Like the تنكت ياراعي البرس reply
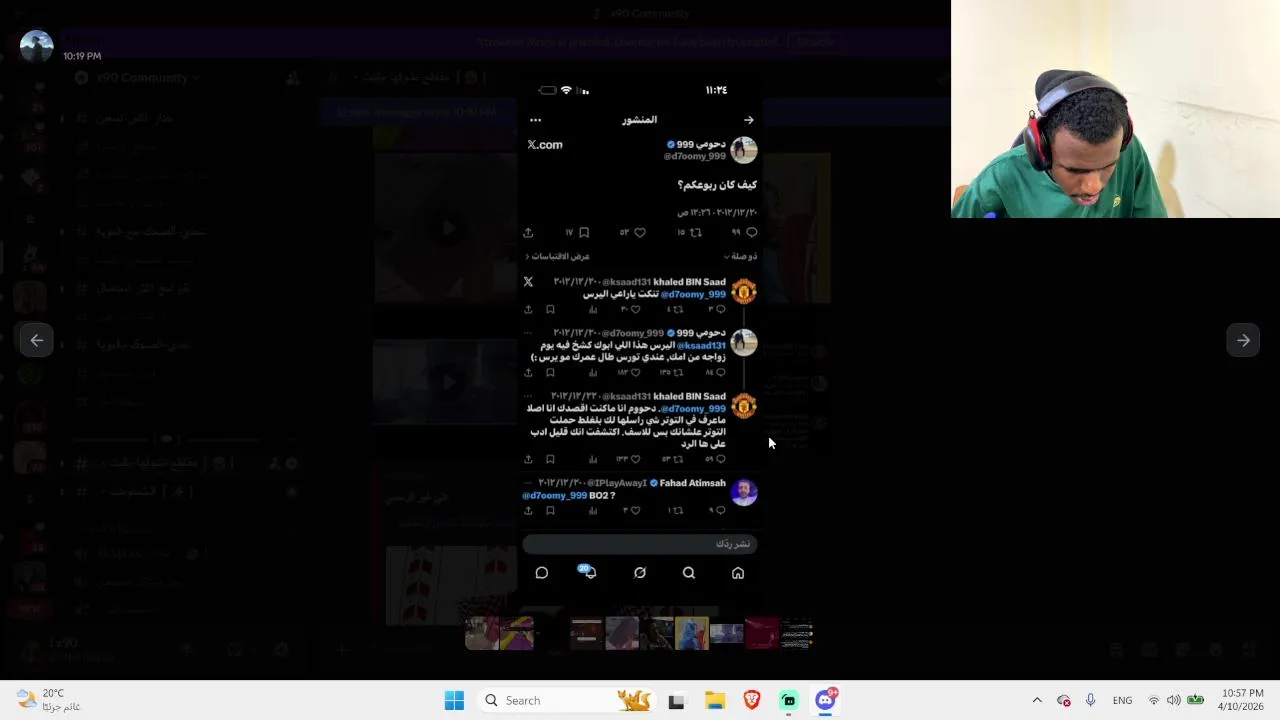This screenshot has height=720, width=1280. click(635, 310)
